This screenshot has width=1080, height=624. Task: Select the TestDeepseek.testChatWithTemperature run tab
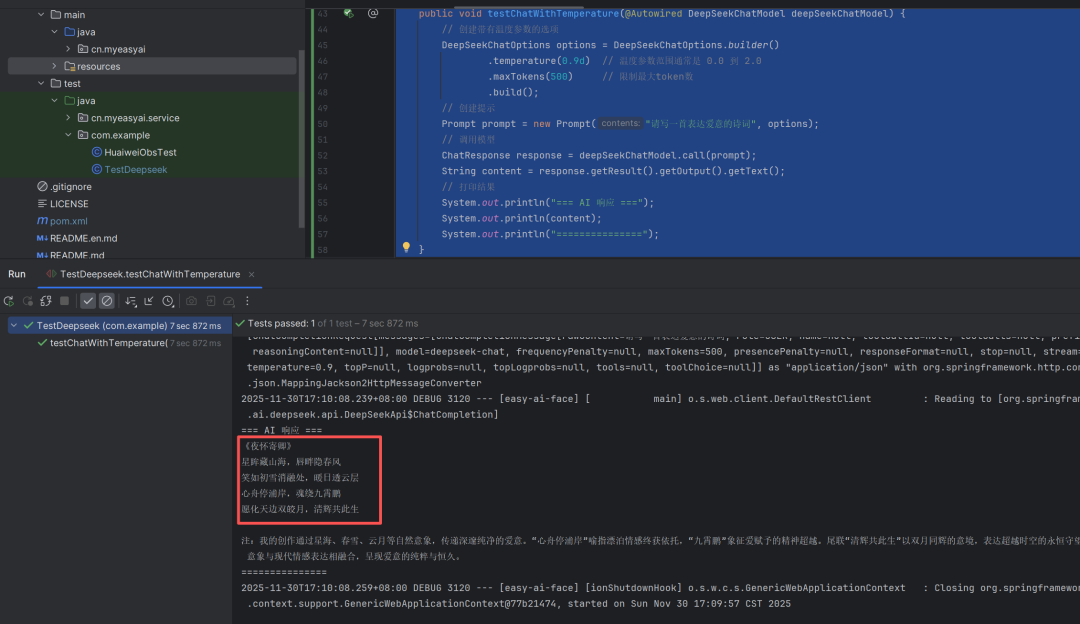(x=150, y=274)
